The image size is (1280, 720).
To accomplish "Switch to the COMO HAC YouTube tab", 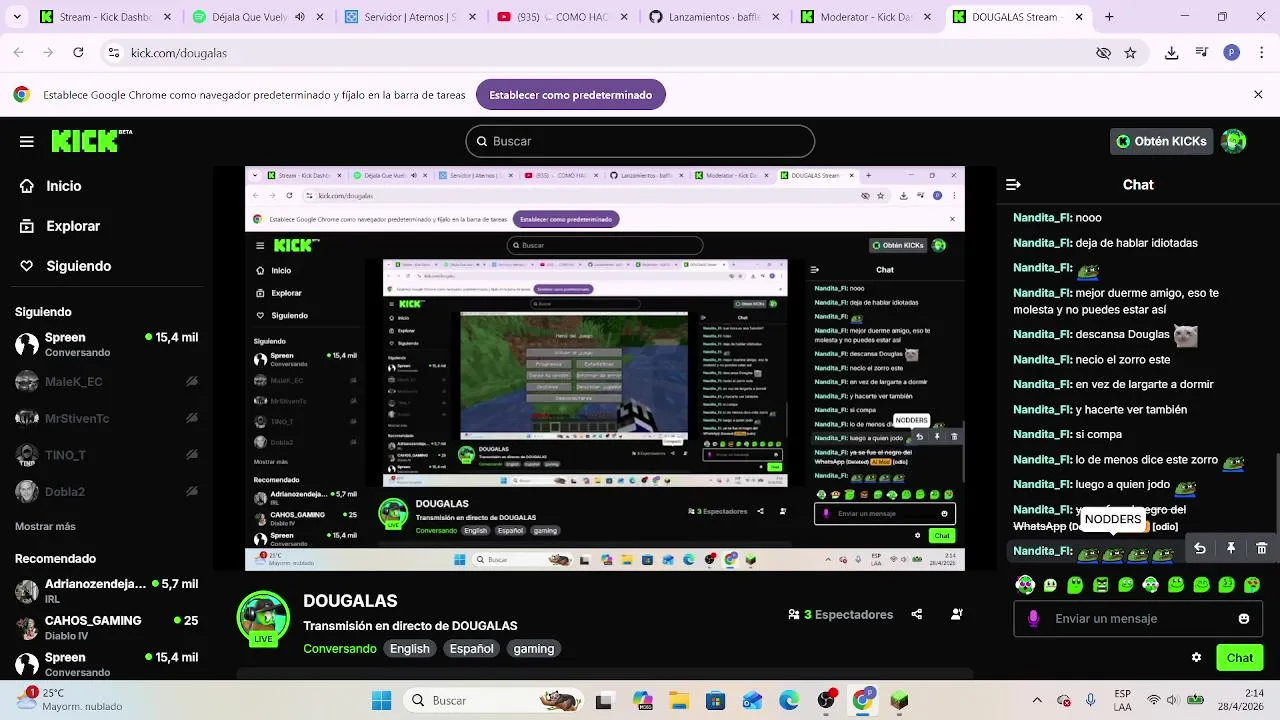I will pos(562,17).
